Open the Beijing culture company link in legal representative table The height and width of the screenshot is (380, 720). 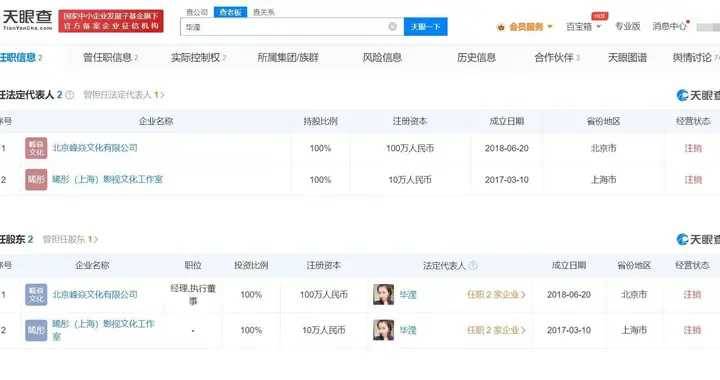coord(95,148)
